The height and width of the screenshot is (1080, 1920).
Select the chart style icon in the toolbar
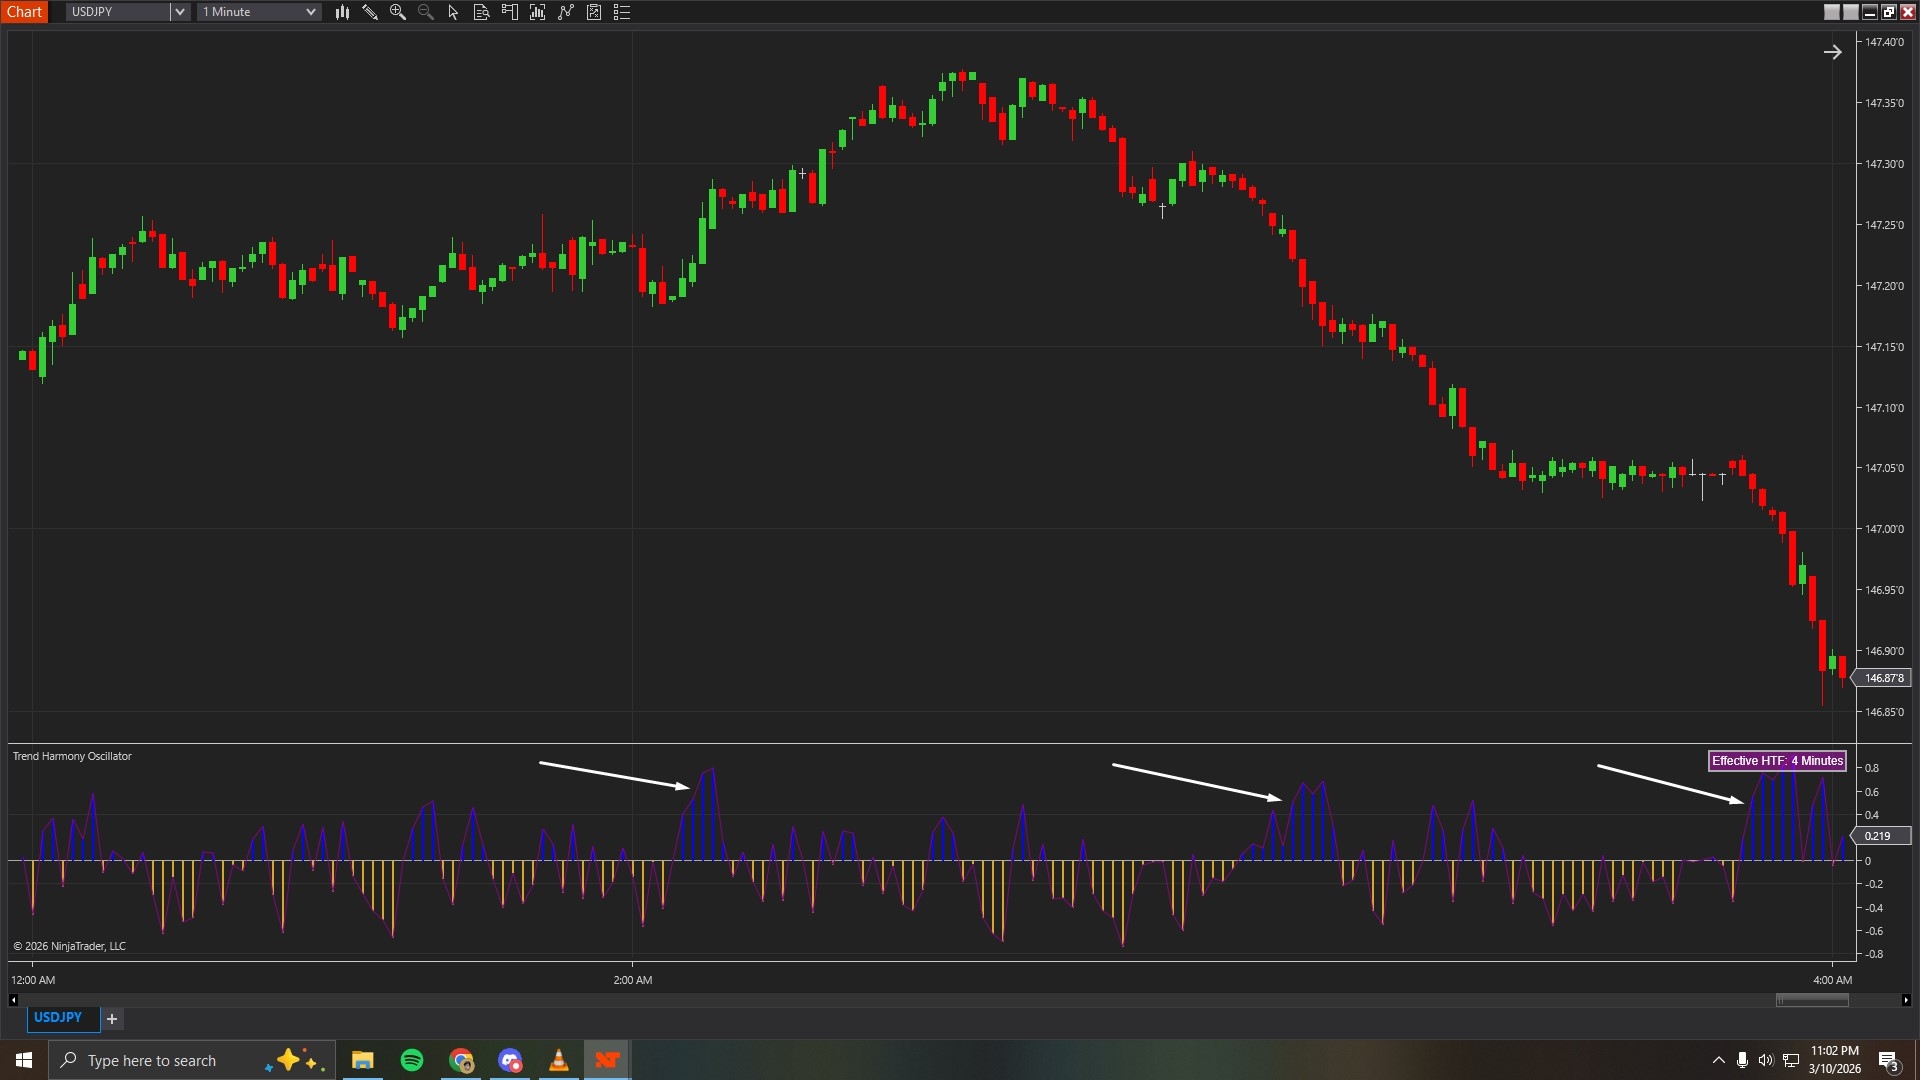pos(343,12)
